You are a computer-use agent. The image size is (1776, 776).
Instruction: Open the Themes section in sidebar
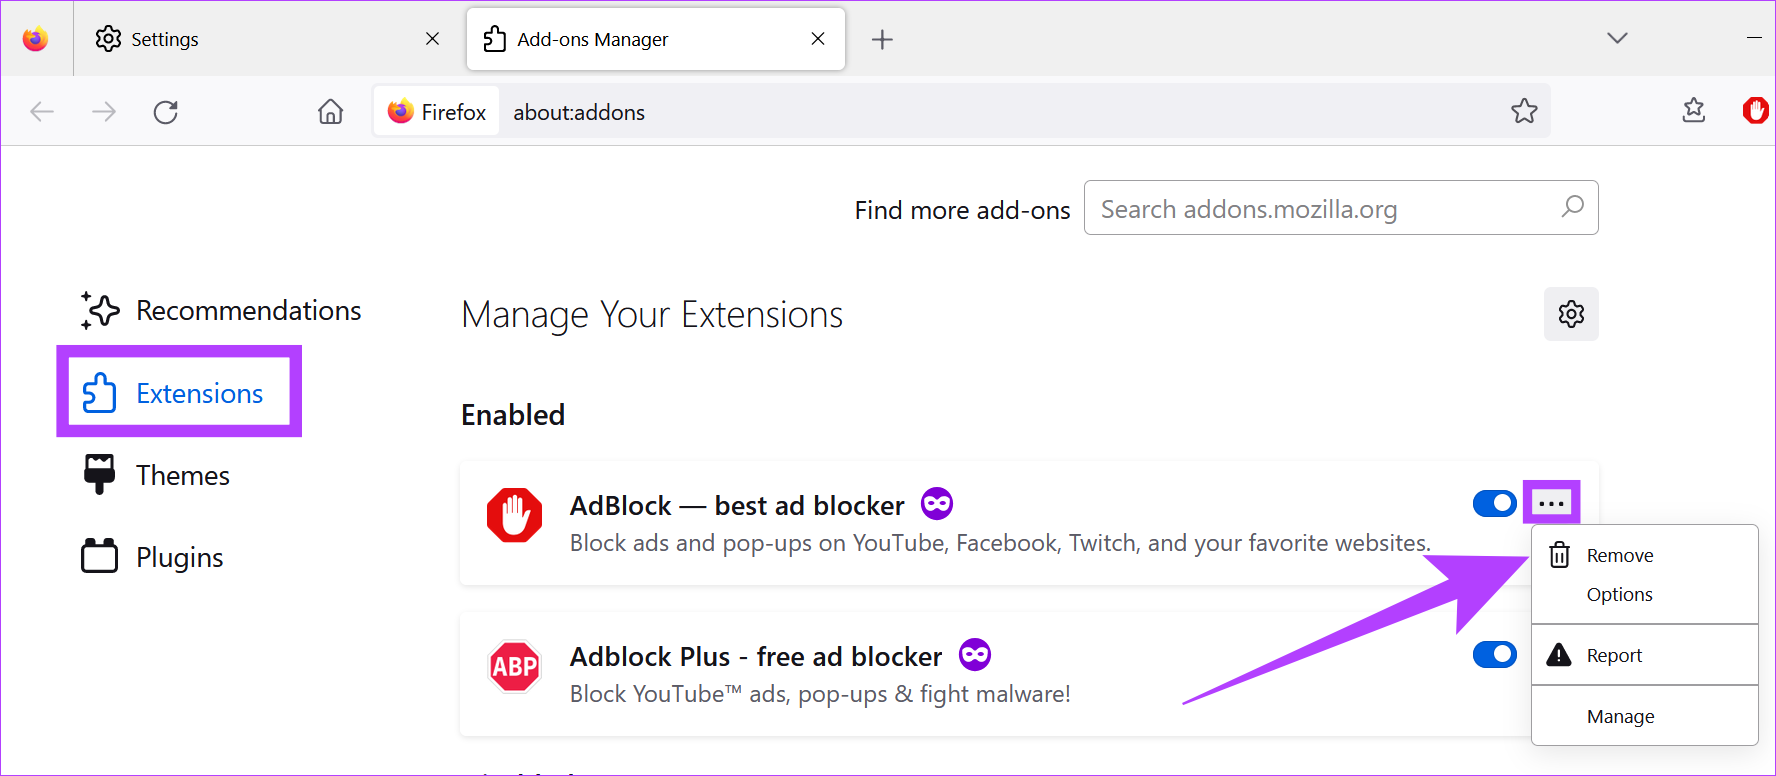[182, 476]
